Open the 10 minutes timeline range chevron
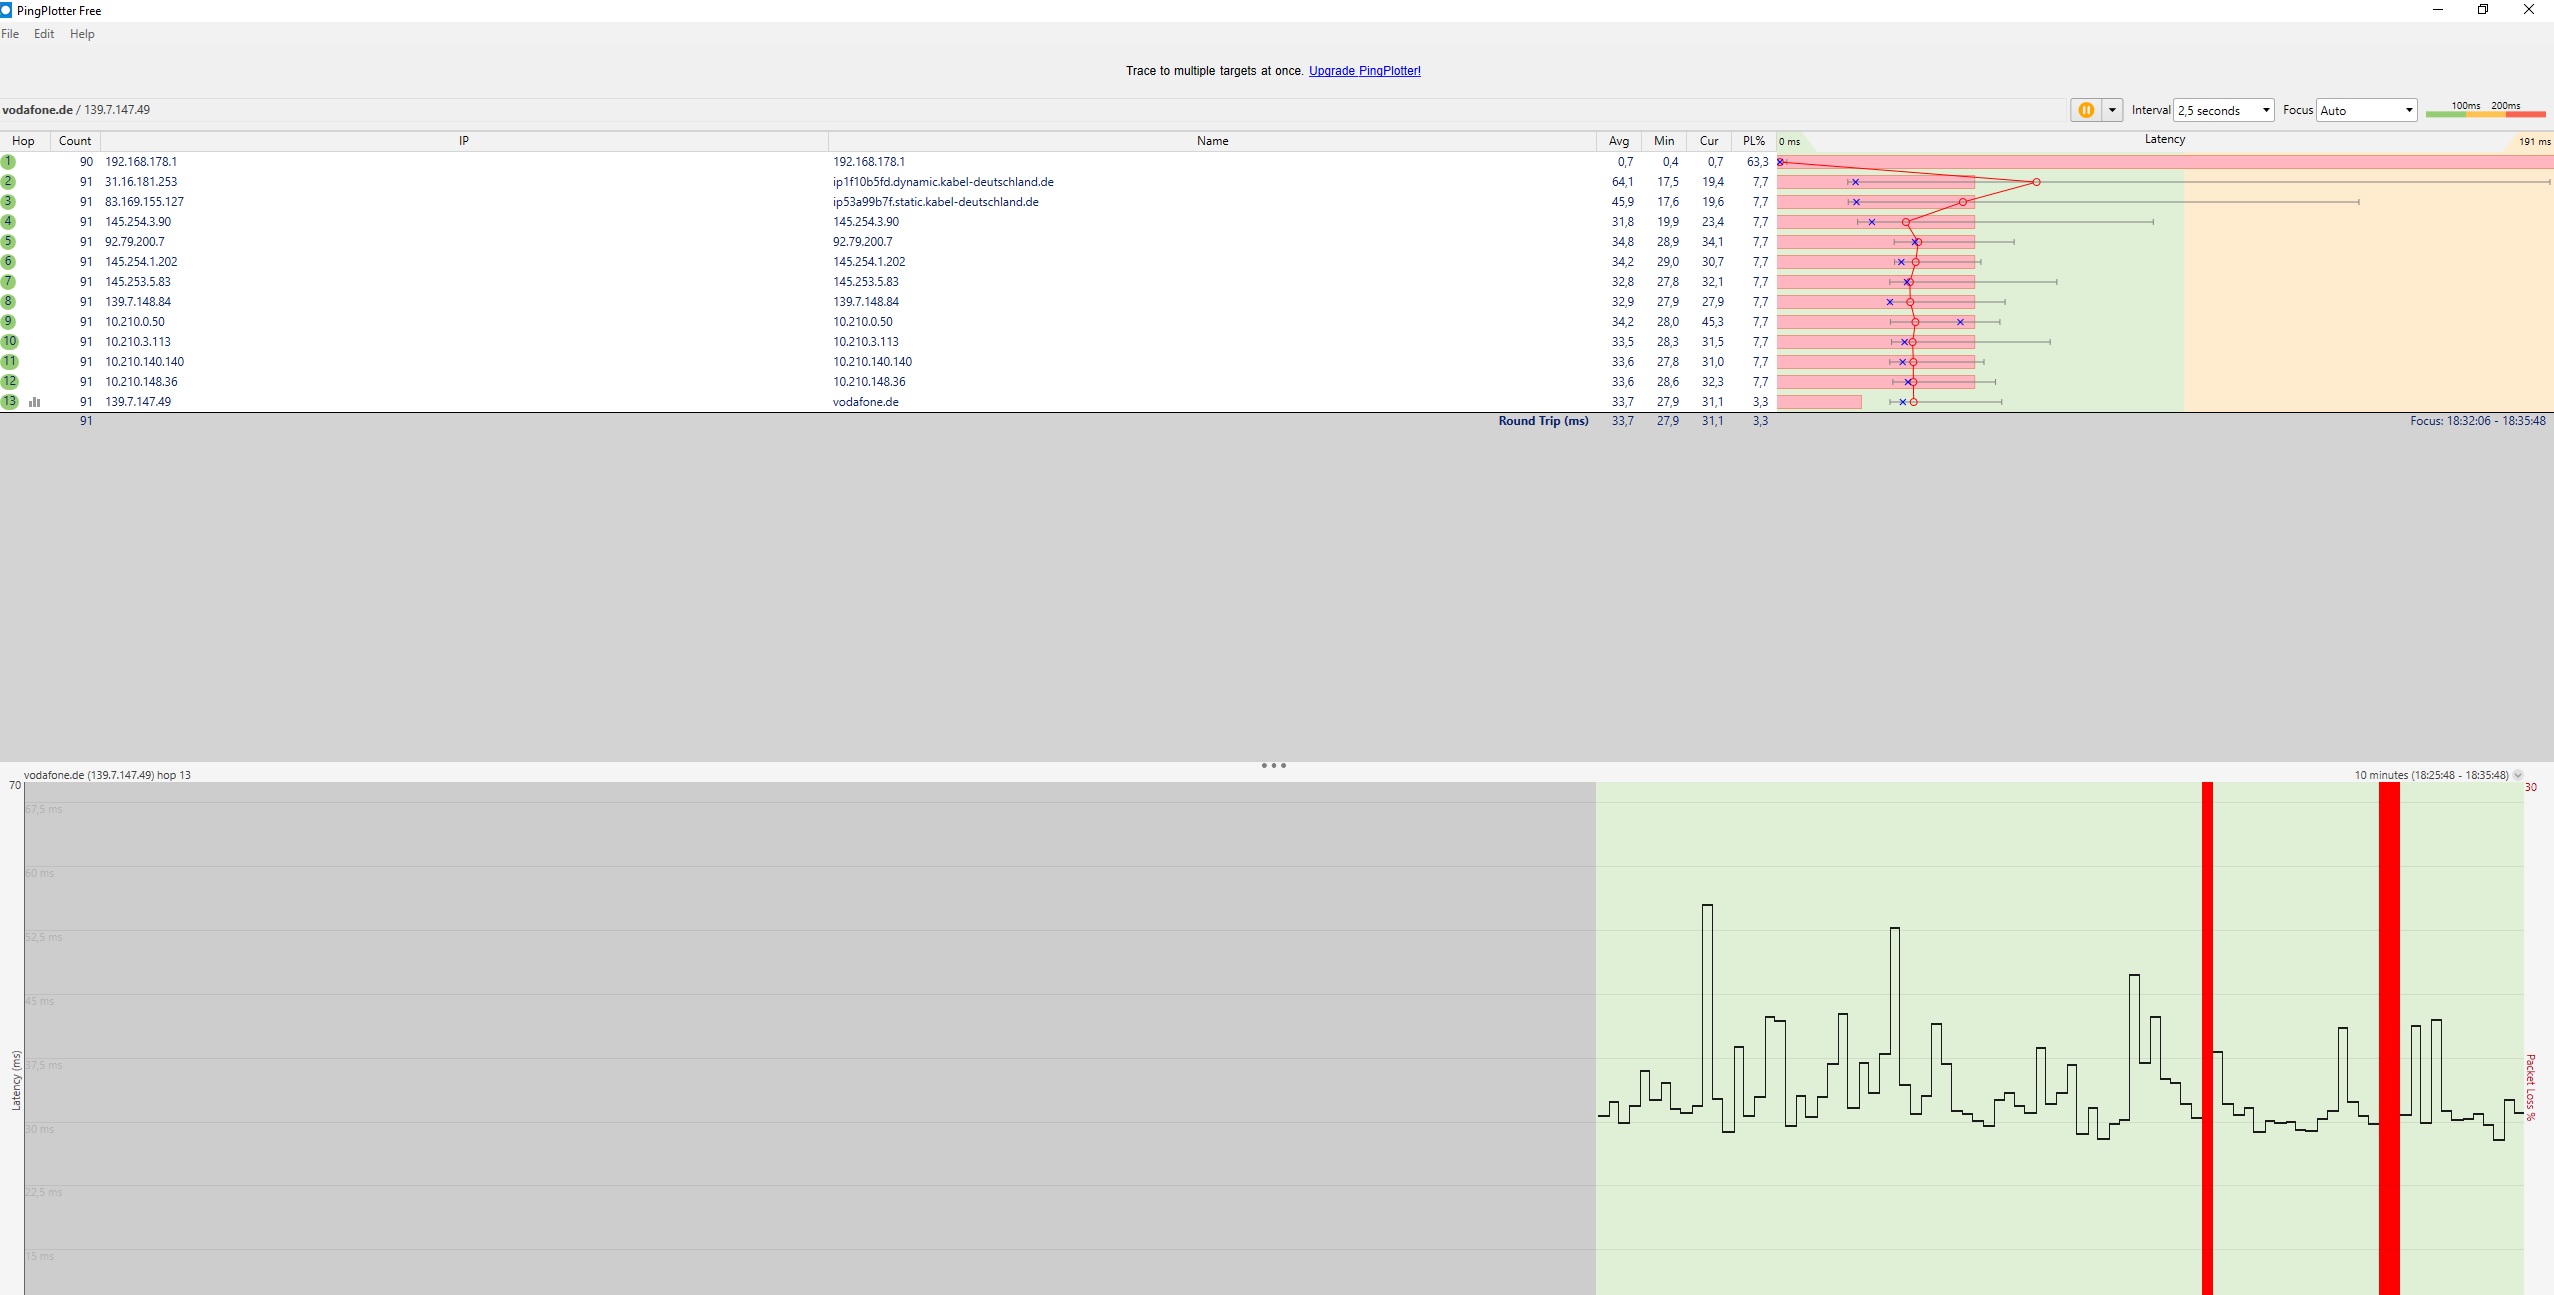 [2518, 775]
